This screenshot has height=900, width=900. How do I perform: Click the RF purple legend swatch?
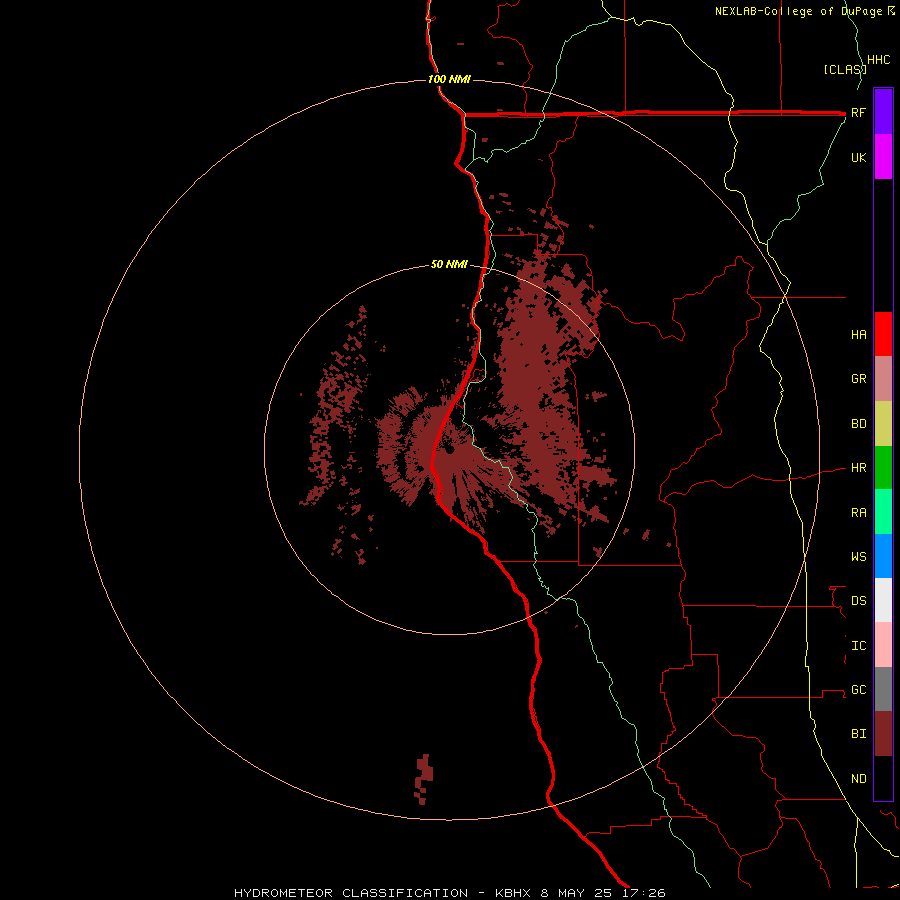pyautogui.click(x=883, y=112)
